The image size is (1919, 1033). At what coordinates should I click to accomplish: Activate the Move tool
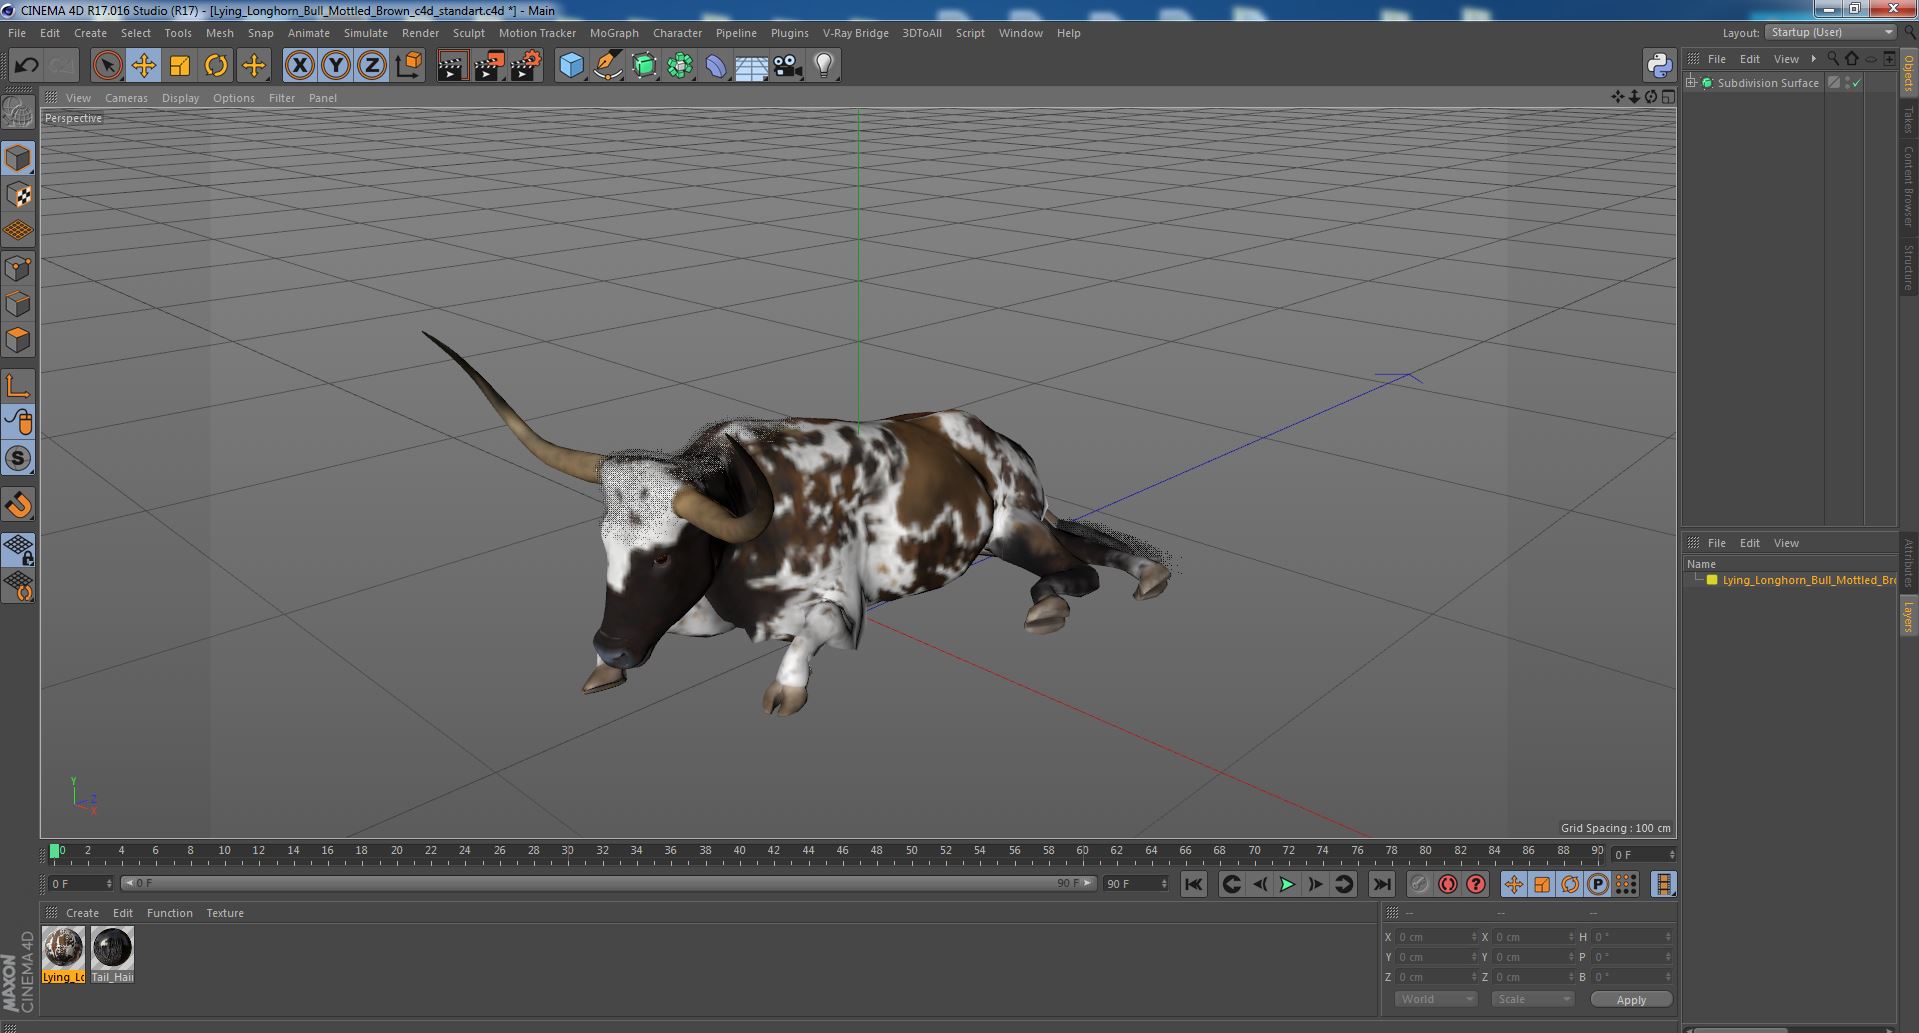tap(143, 66)
